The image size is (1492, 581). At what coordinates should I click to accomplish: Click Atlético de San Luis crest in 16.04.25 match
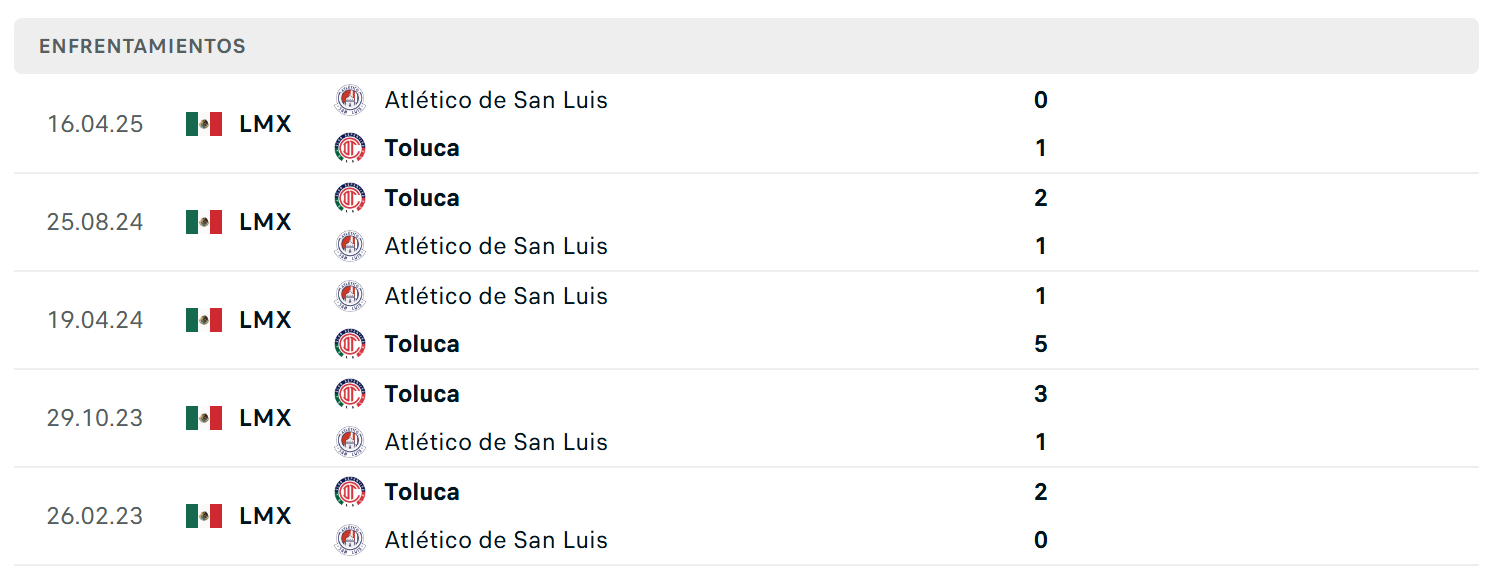tap(350, 100)
